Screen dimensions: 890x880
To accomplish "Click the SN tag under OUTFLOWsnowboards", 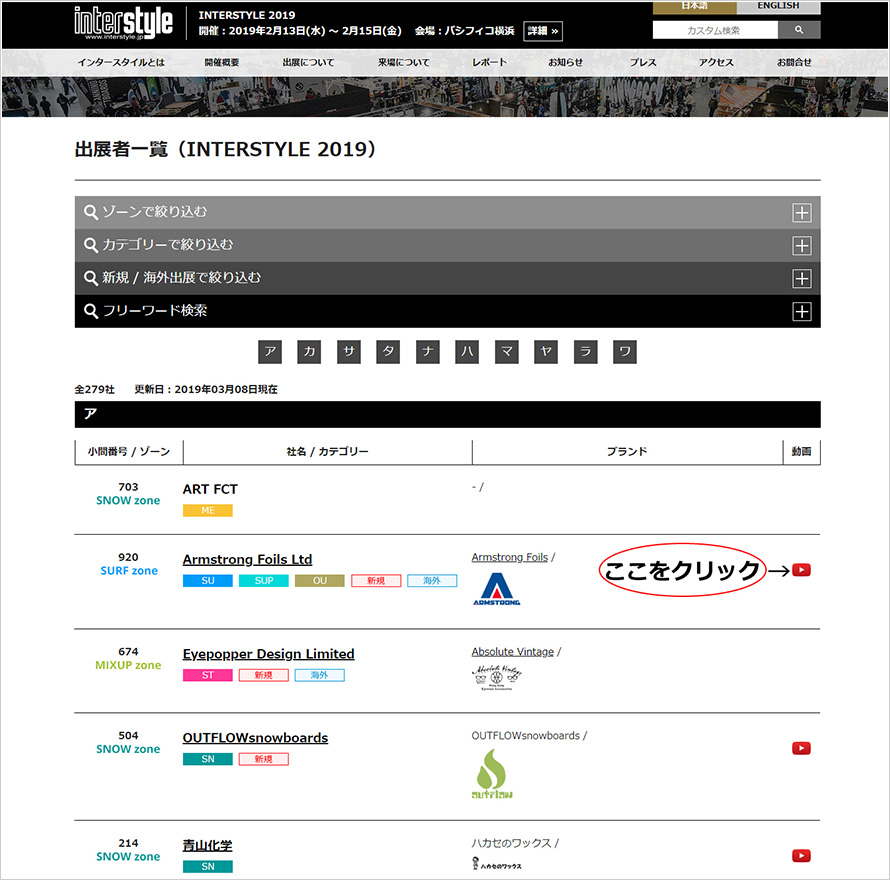I will click(208, 759).
